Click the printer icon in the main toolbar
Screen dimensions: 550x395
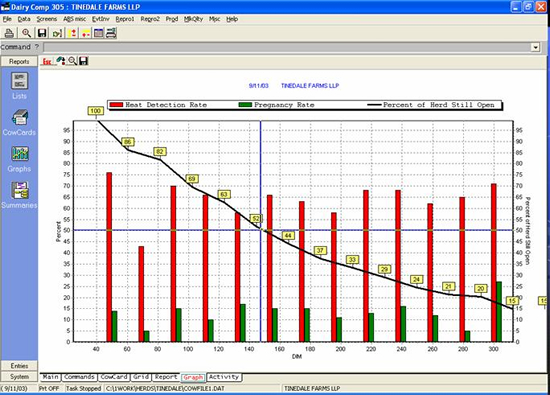[9, 33]
